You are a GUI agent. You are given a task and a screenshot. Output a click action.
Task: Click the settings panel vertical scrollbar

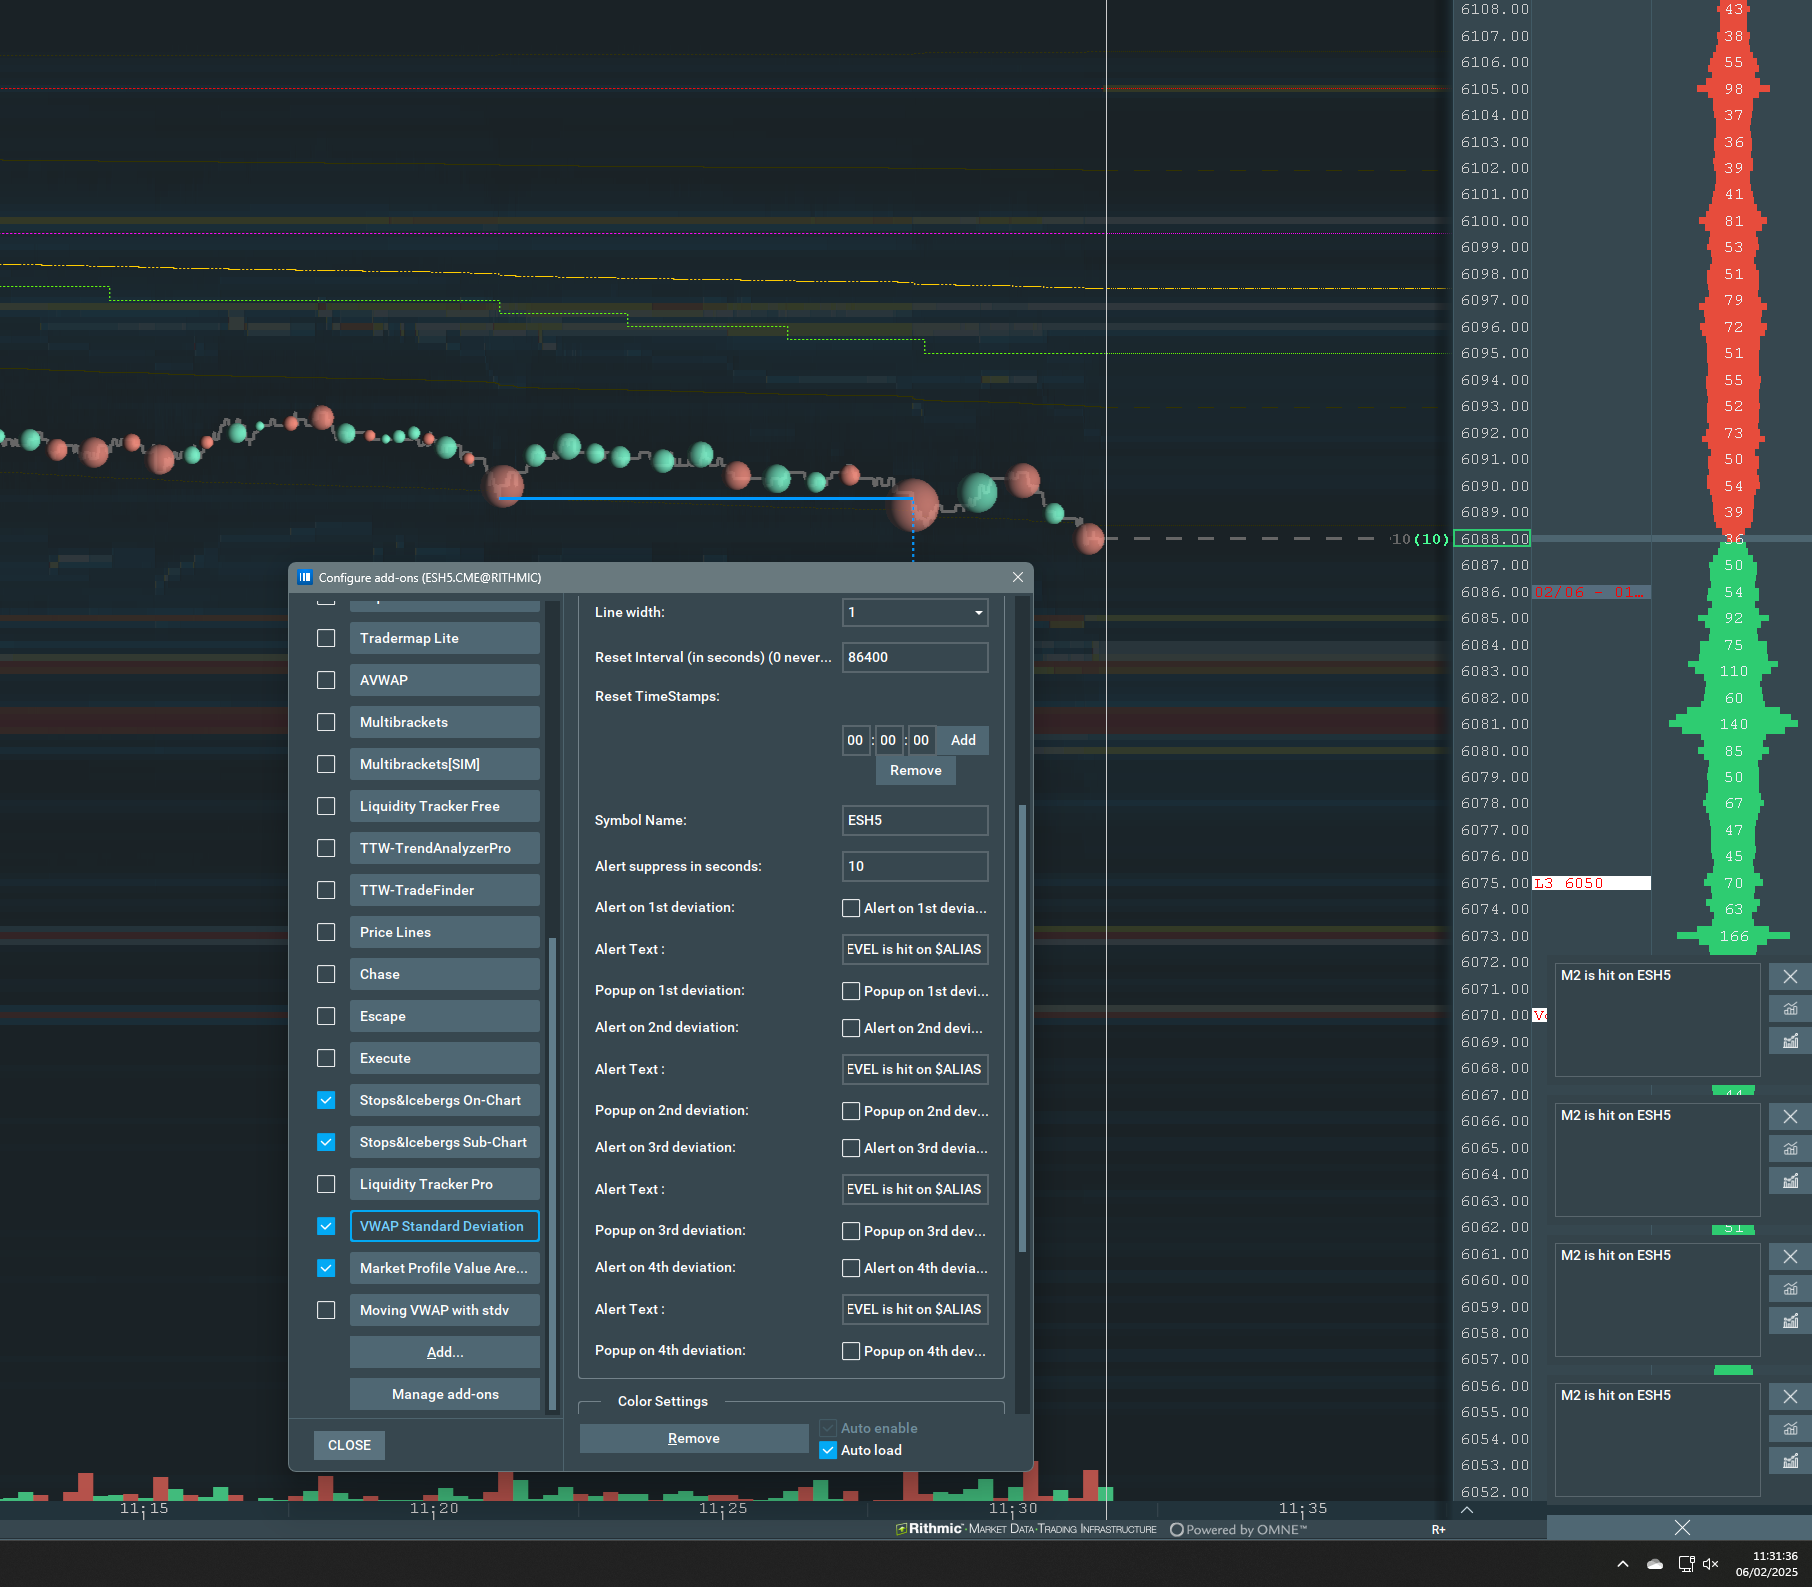pos(1022,1028)
